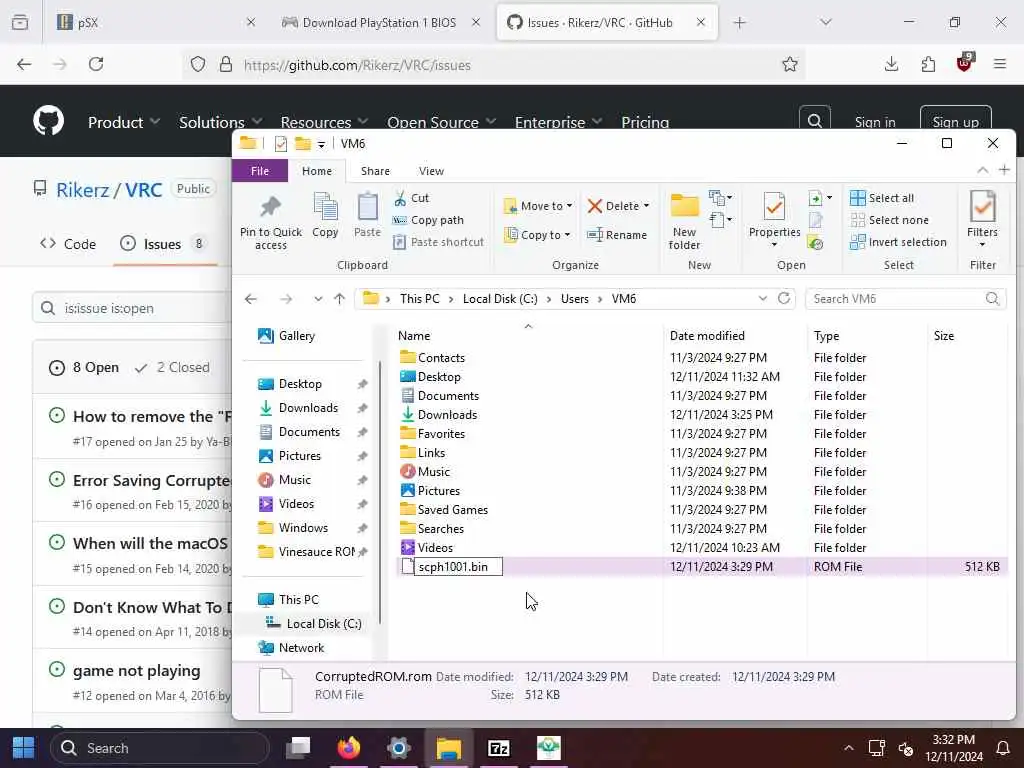
Task: Open Firefox from the taskbar
Action: pyautogui.click(x=349, y=748)
